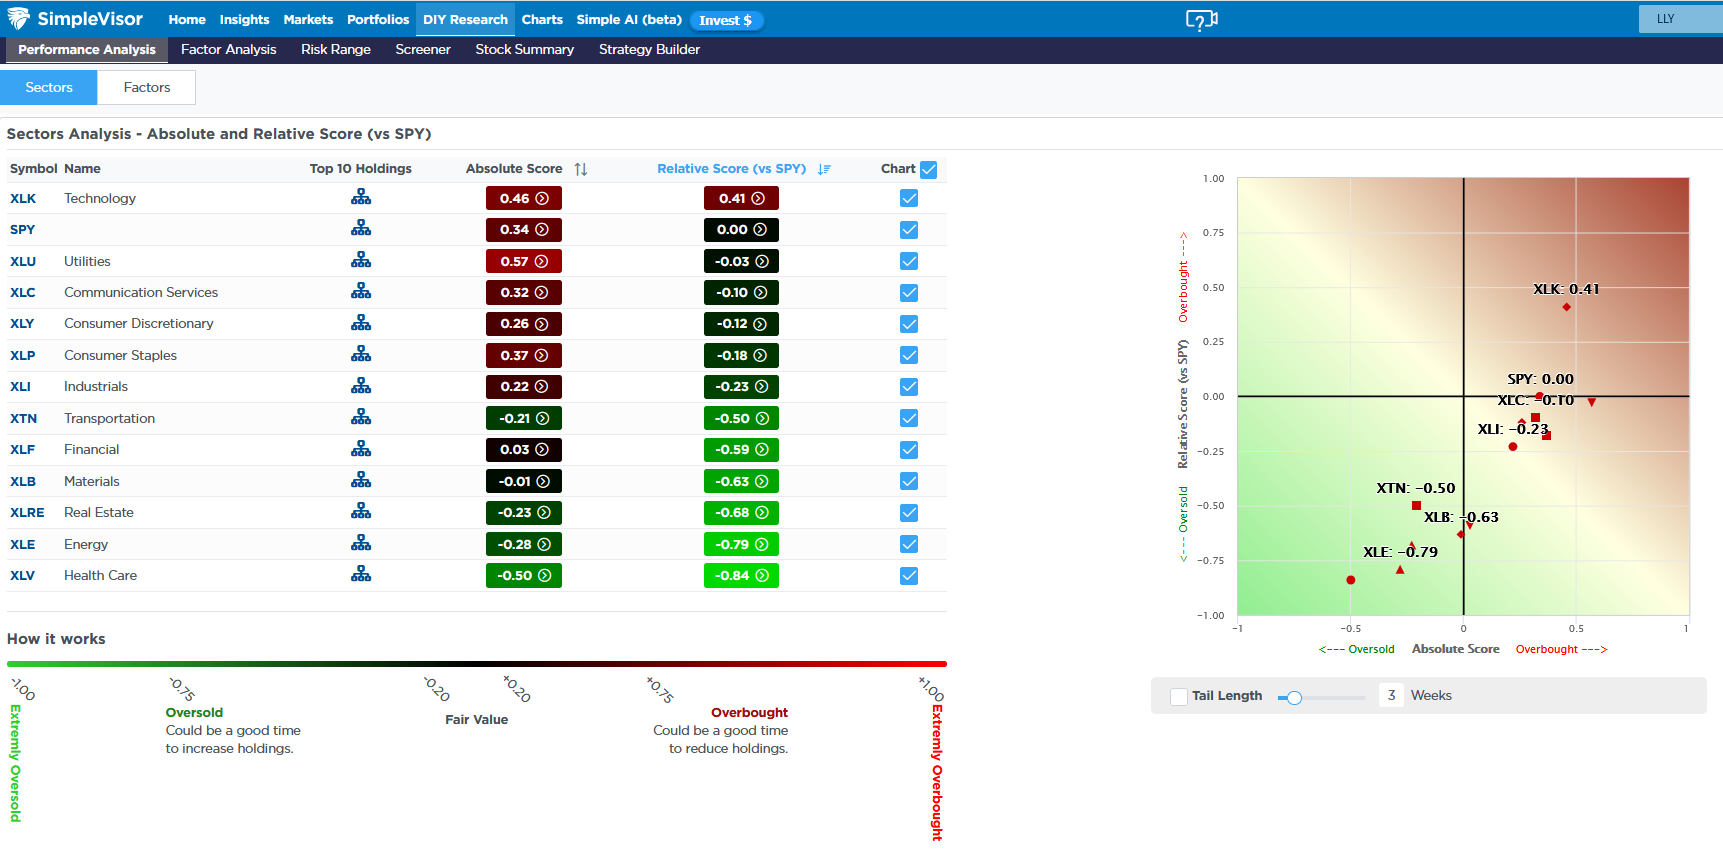Go to Factor Analysis tab
The image size is (1723, 857).
[x=228, y=49]
